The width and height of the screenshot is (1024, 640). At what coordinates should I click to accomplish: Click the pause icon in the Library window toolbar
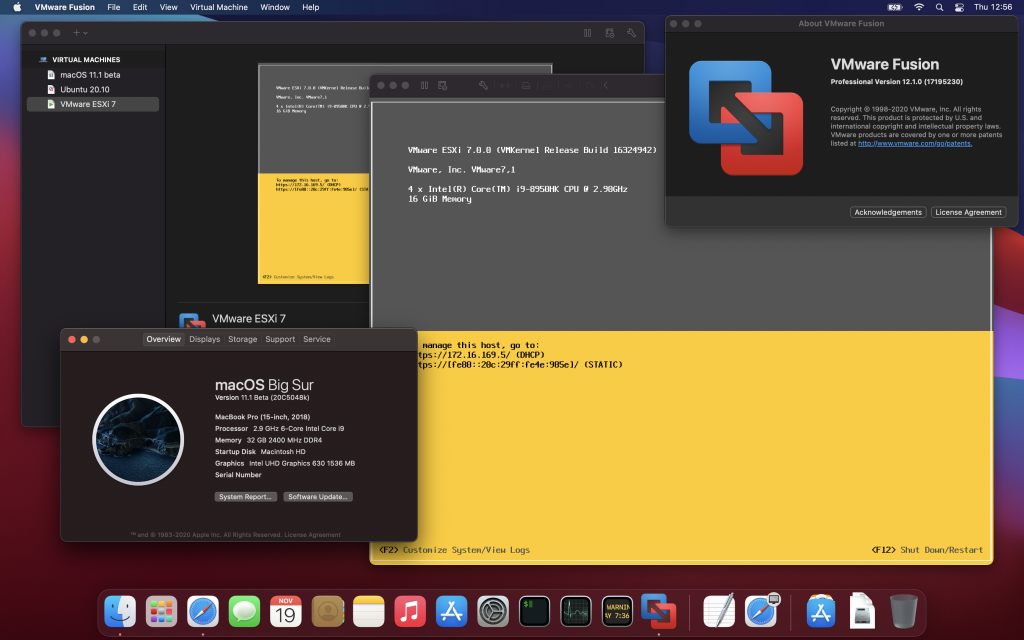588,33
